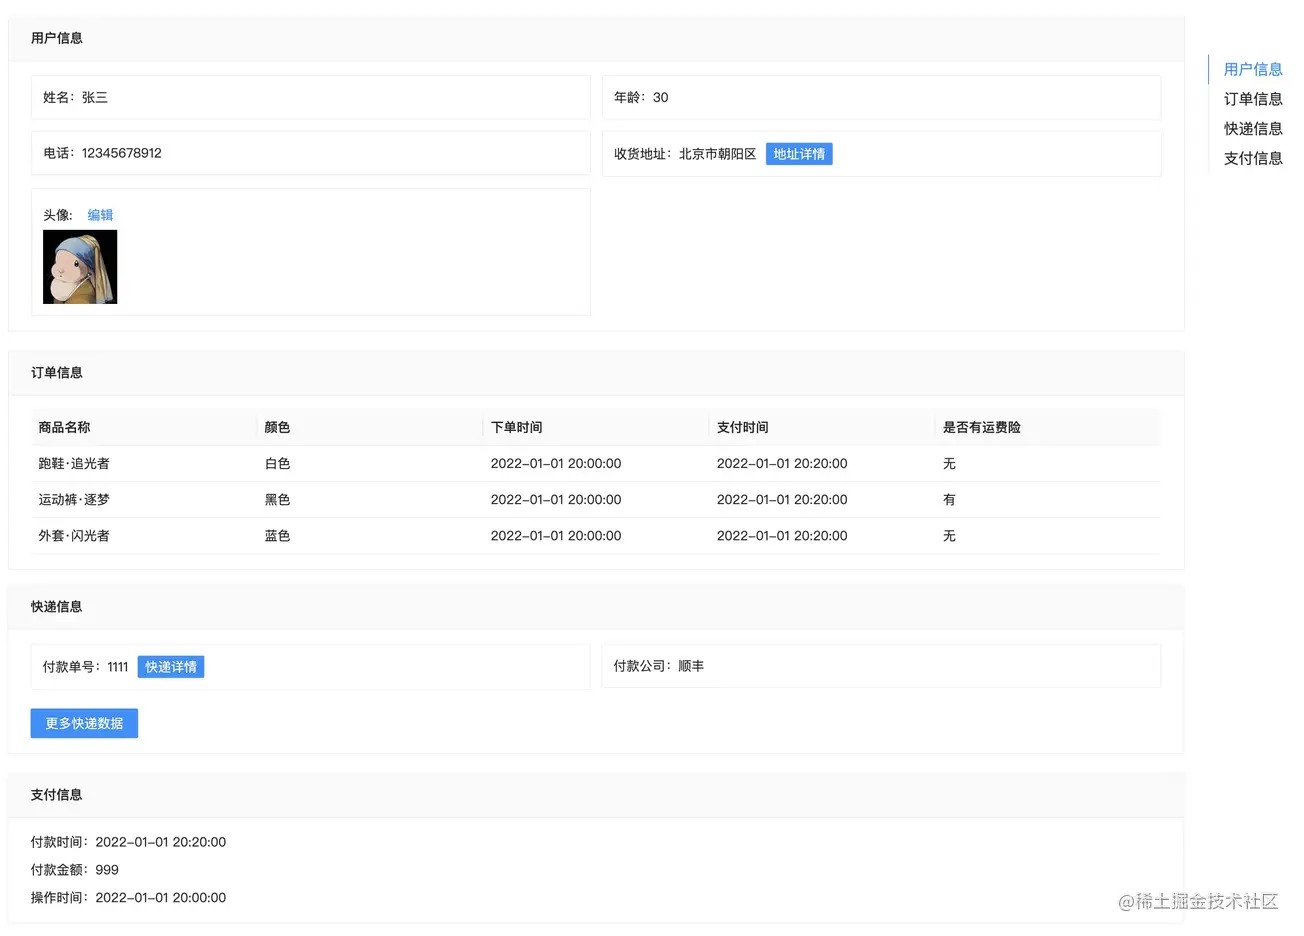Select the 跑鞋·追光者 product row
This screenshot has width=1304, height=936.
pos(596,464)
